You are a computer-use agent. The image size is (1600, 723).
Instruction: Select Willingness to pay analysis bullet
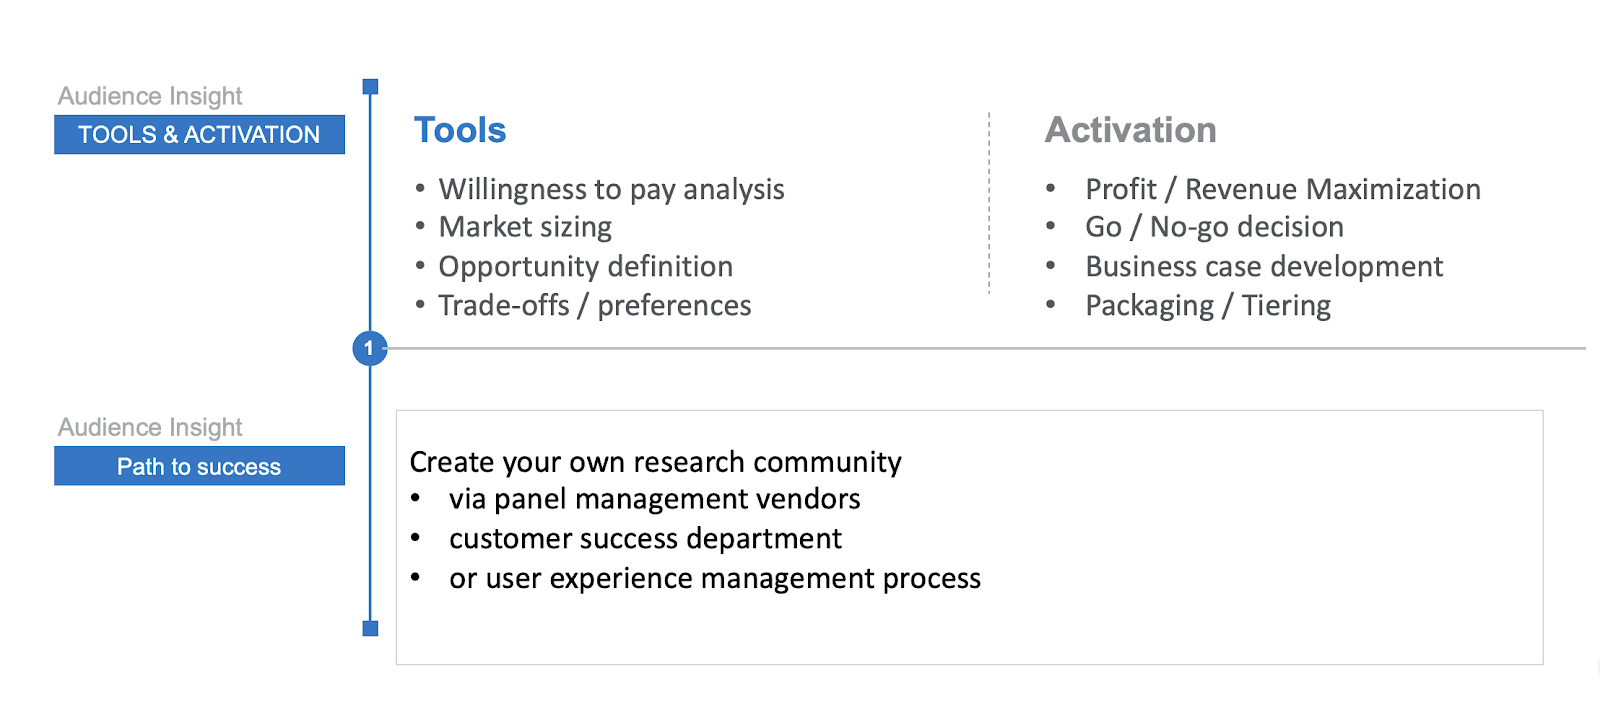coord(611,189)
